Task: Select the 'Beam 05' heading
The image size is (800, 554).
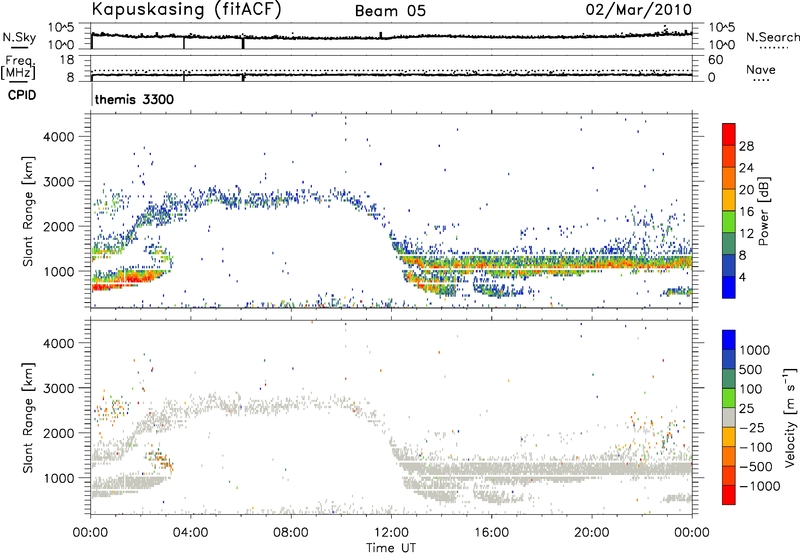Action: (390, 11)
